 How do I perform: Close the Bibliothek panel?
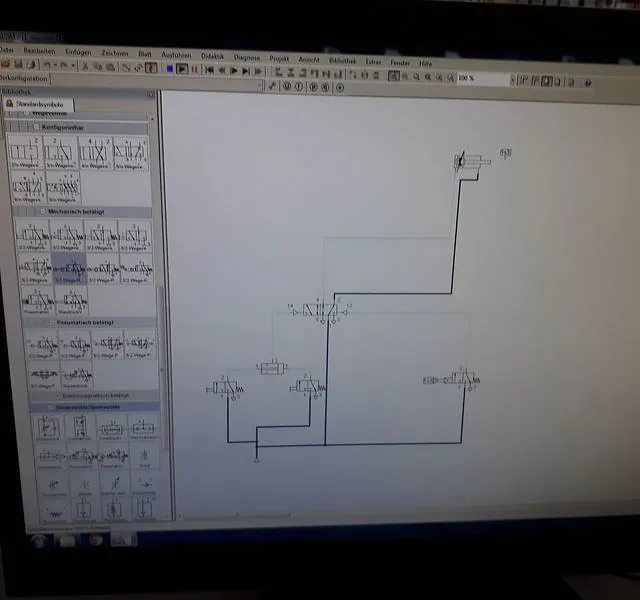coord(150,94)
